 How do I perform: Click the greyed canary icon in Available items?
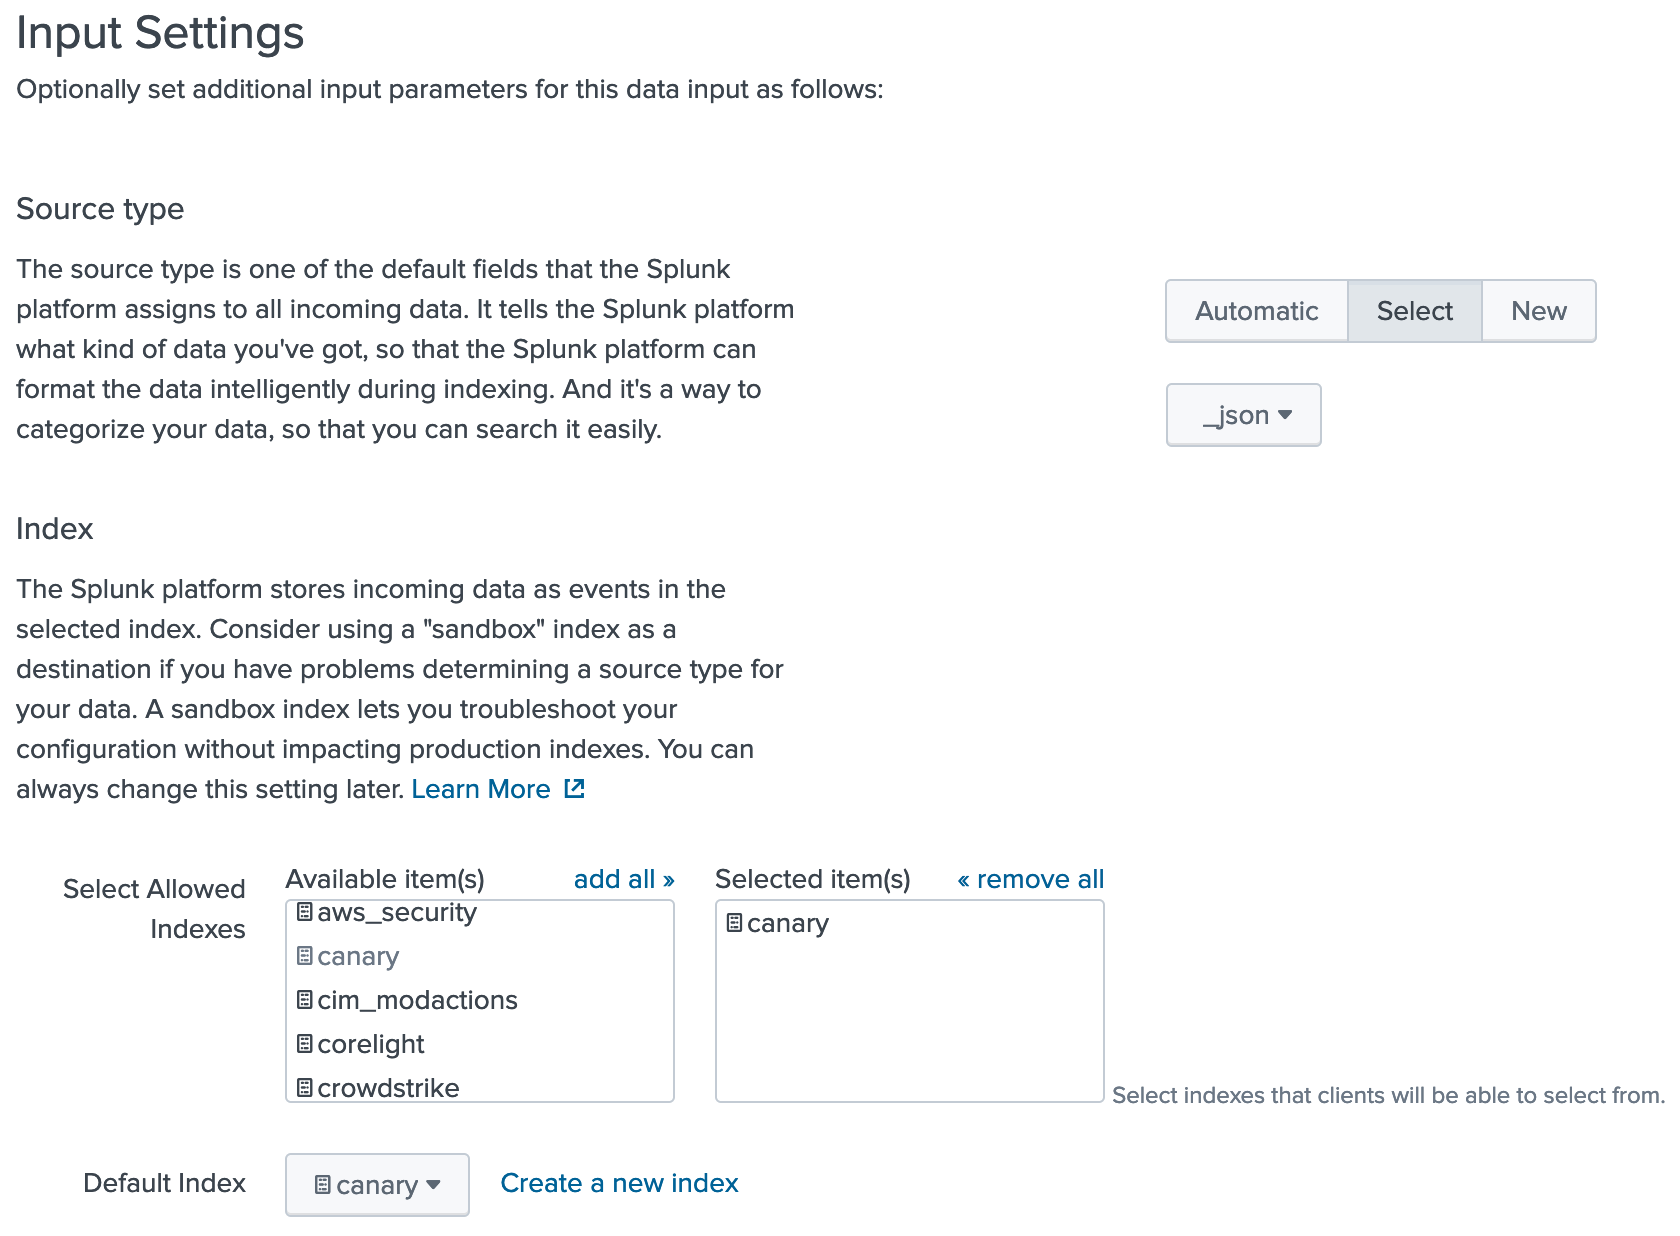pos(305,955)
